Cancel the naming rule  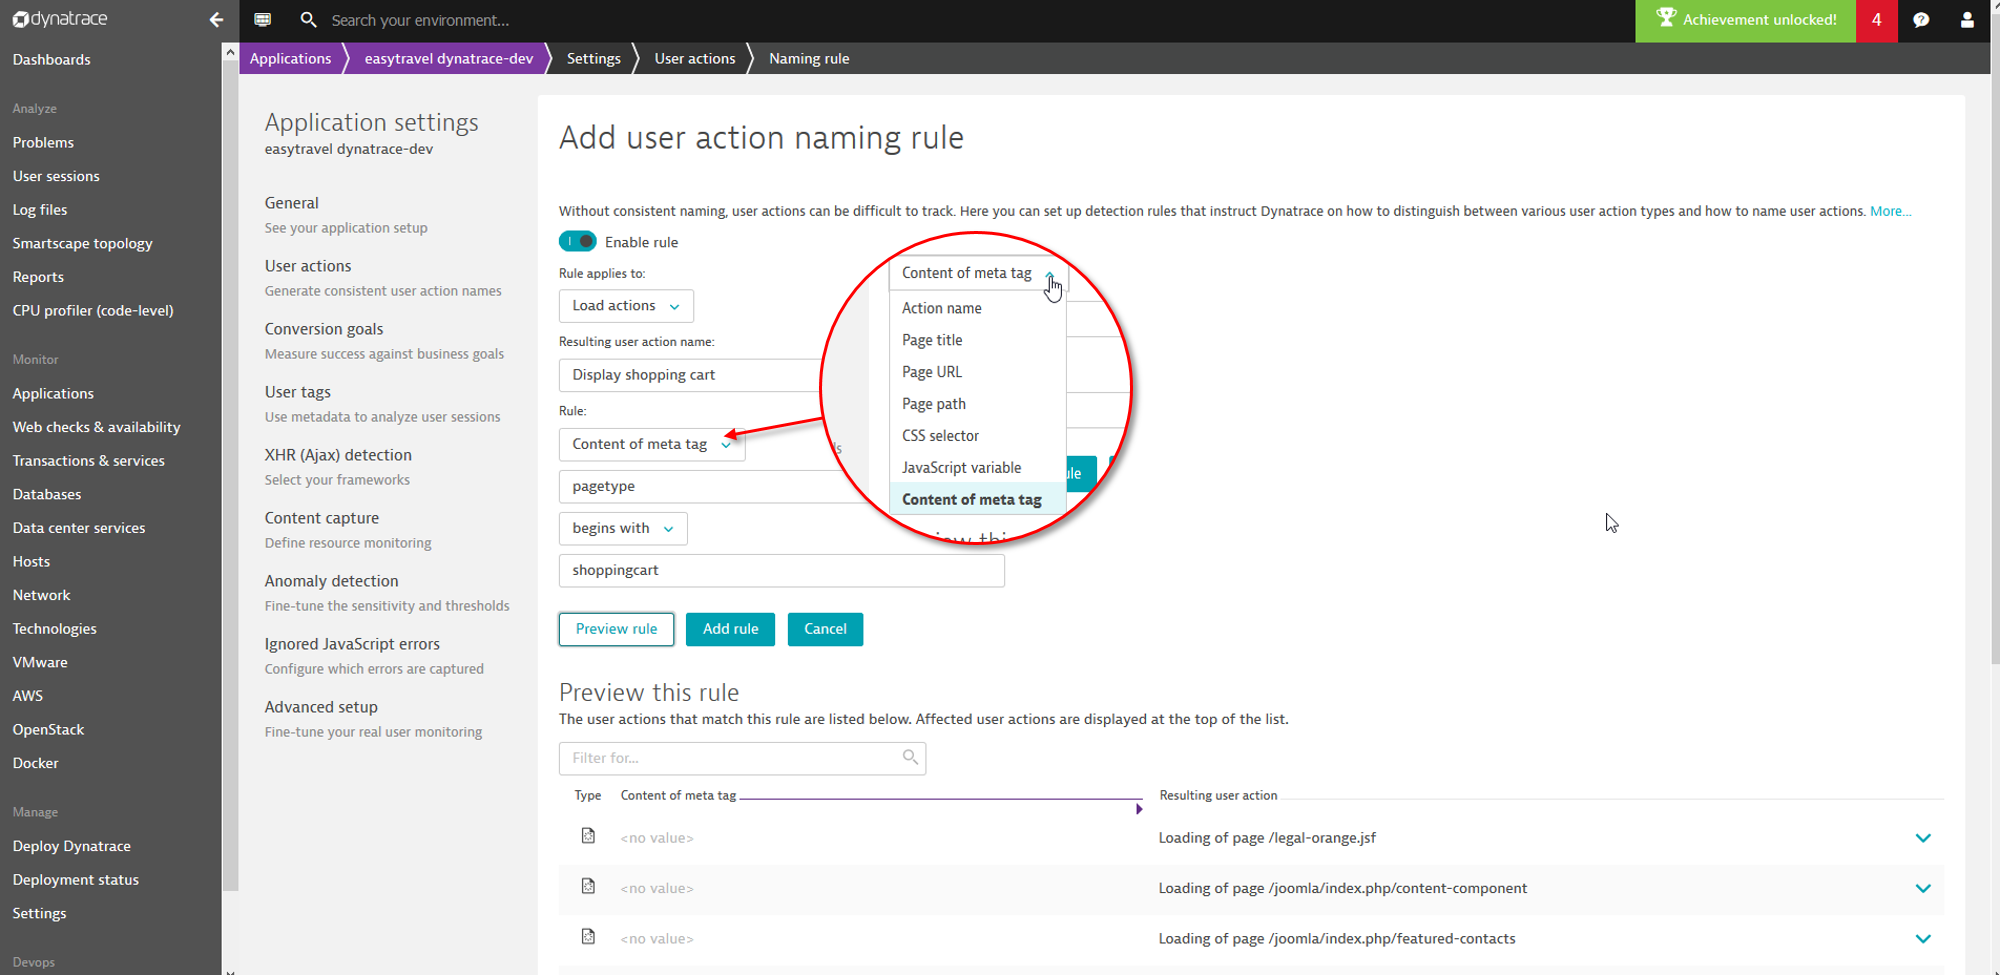(825, 629)
